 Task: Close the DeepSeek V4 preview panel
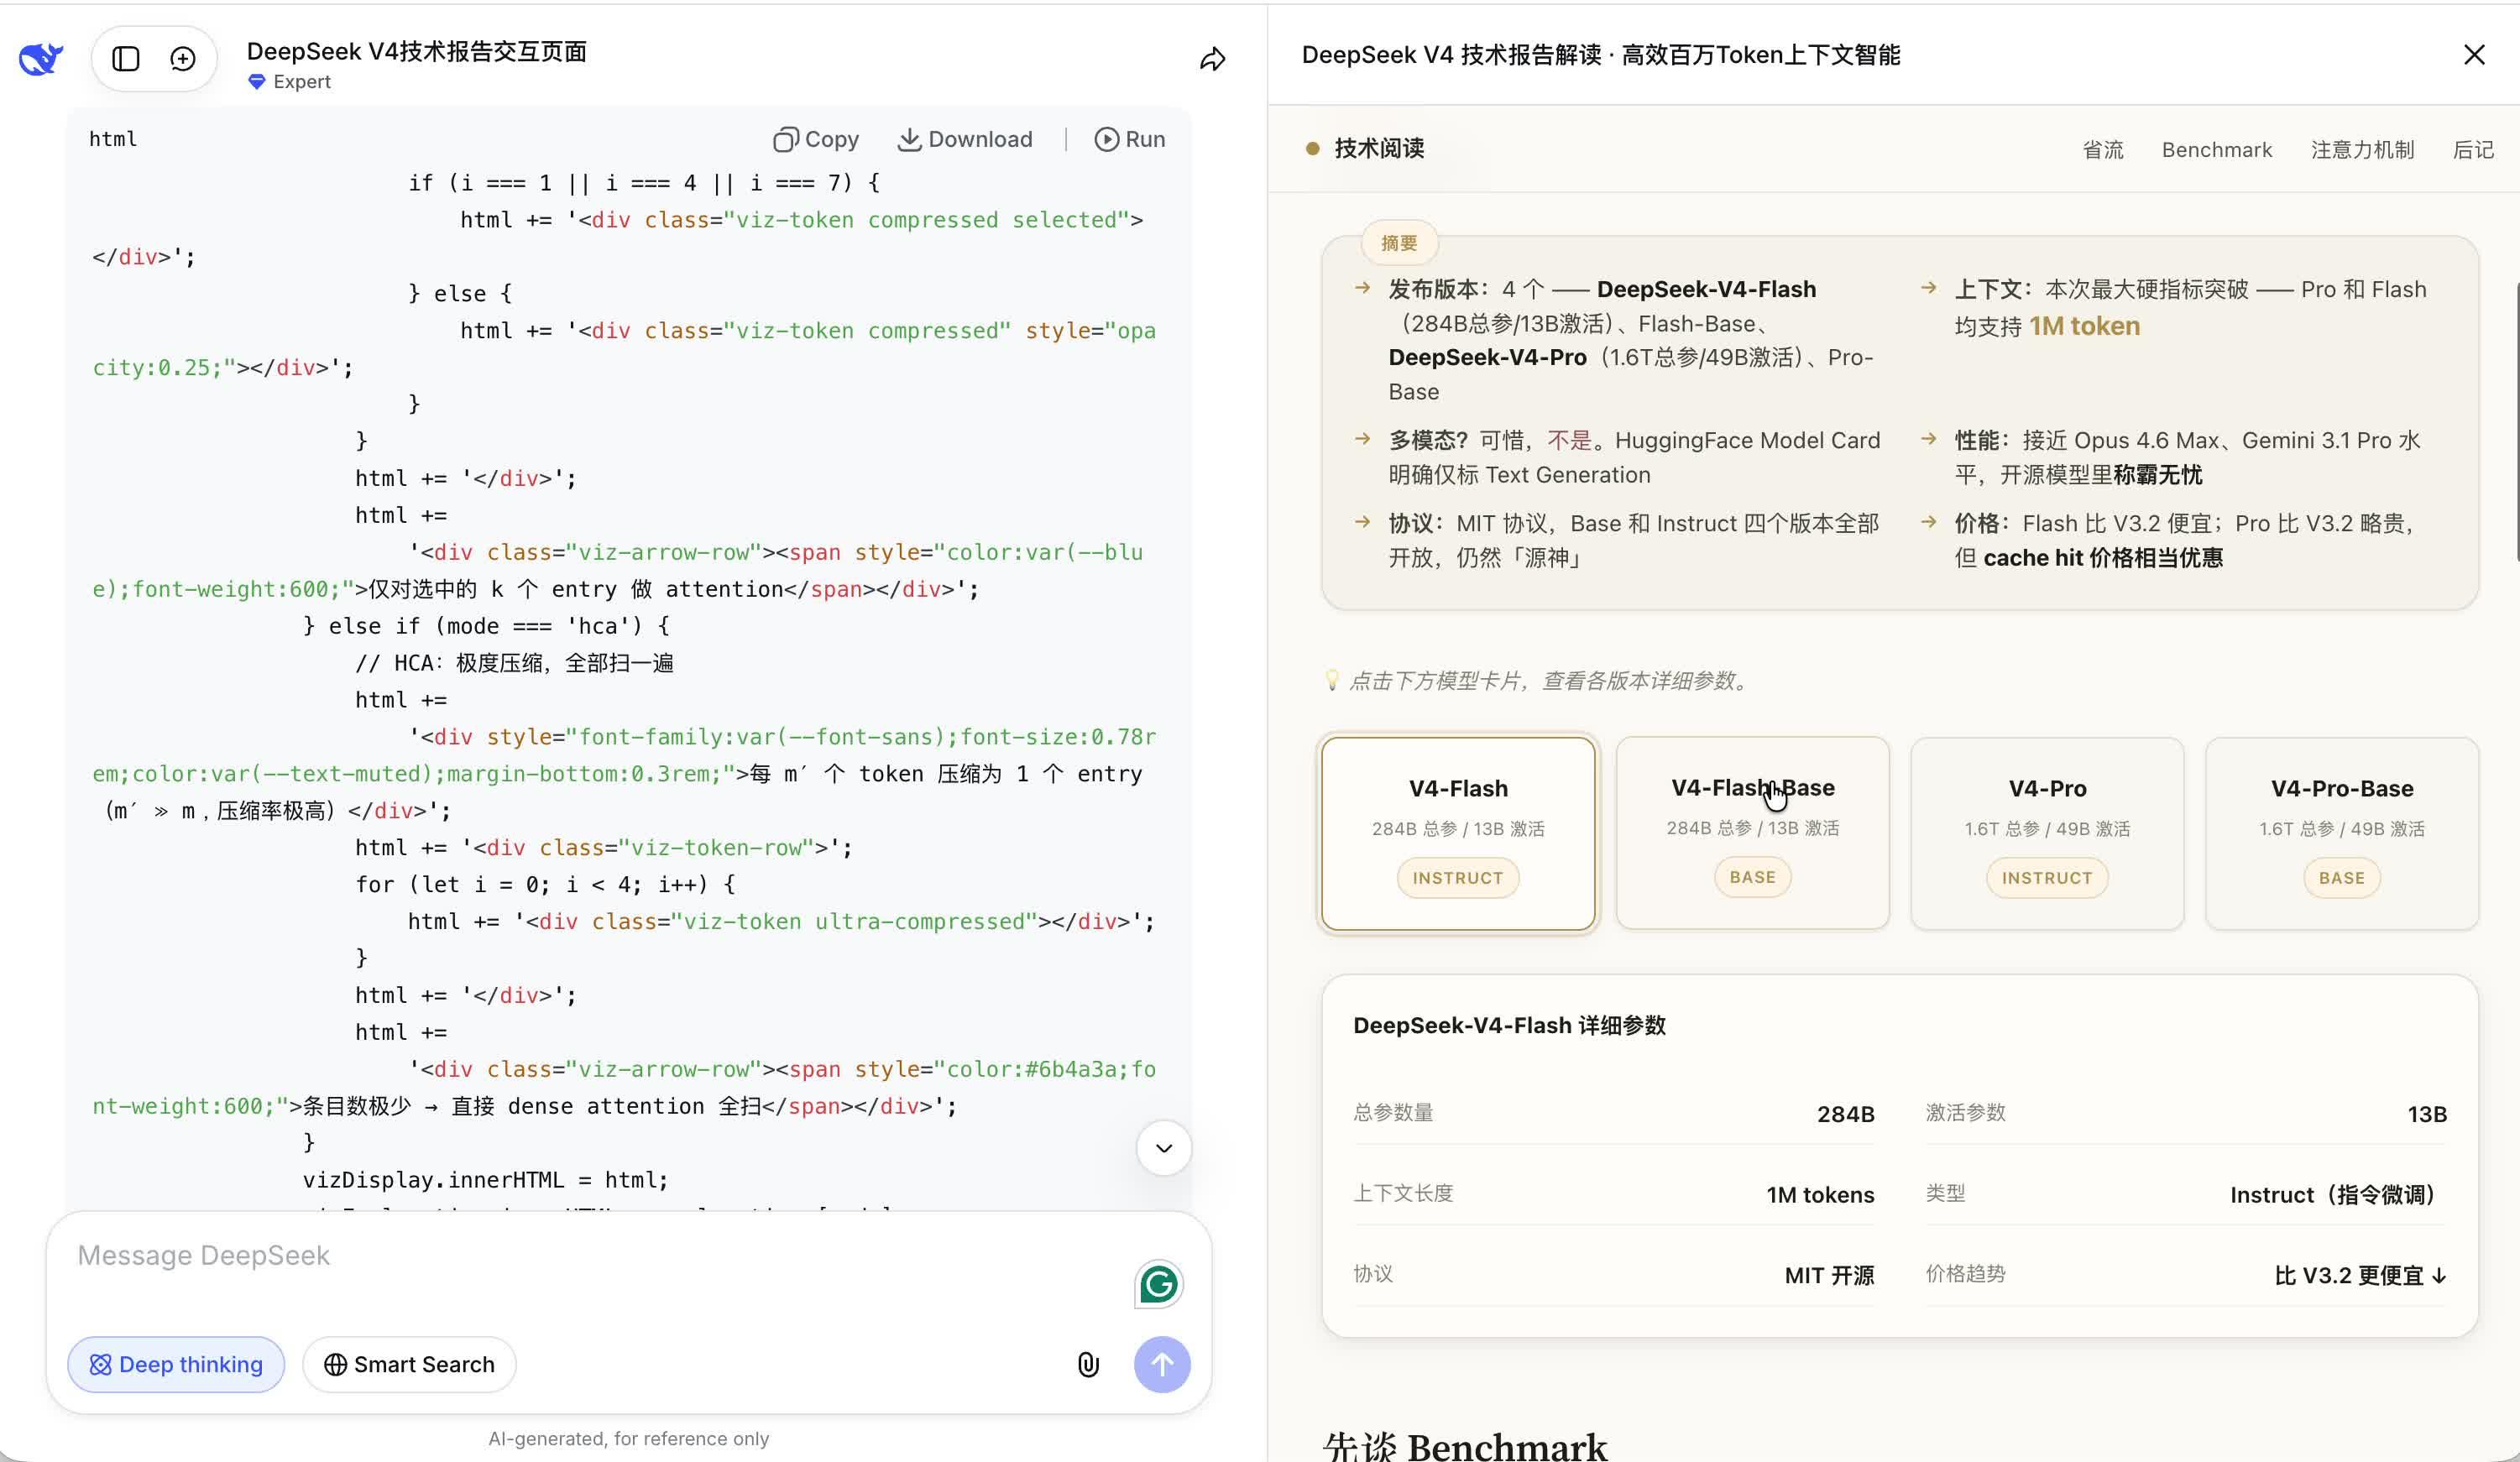pyautogui.click(x=2474, y=55)
